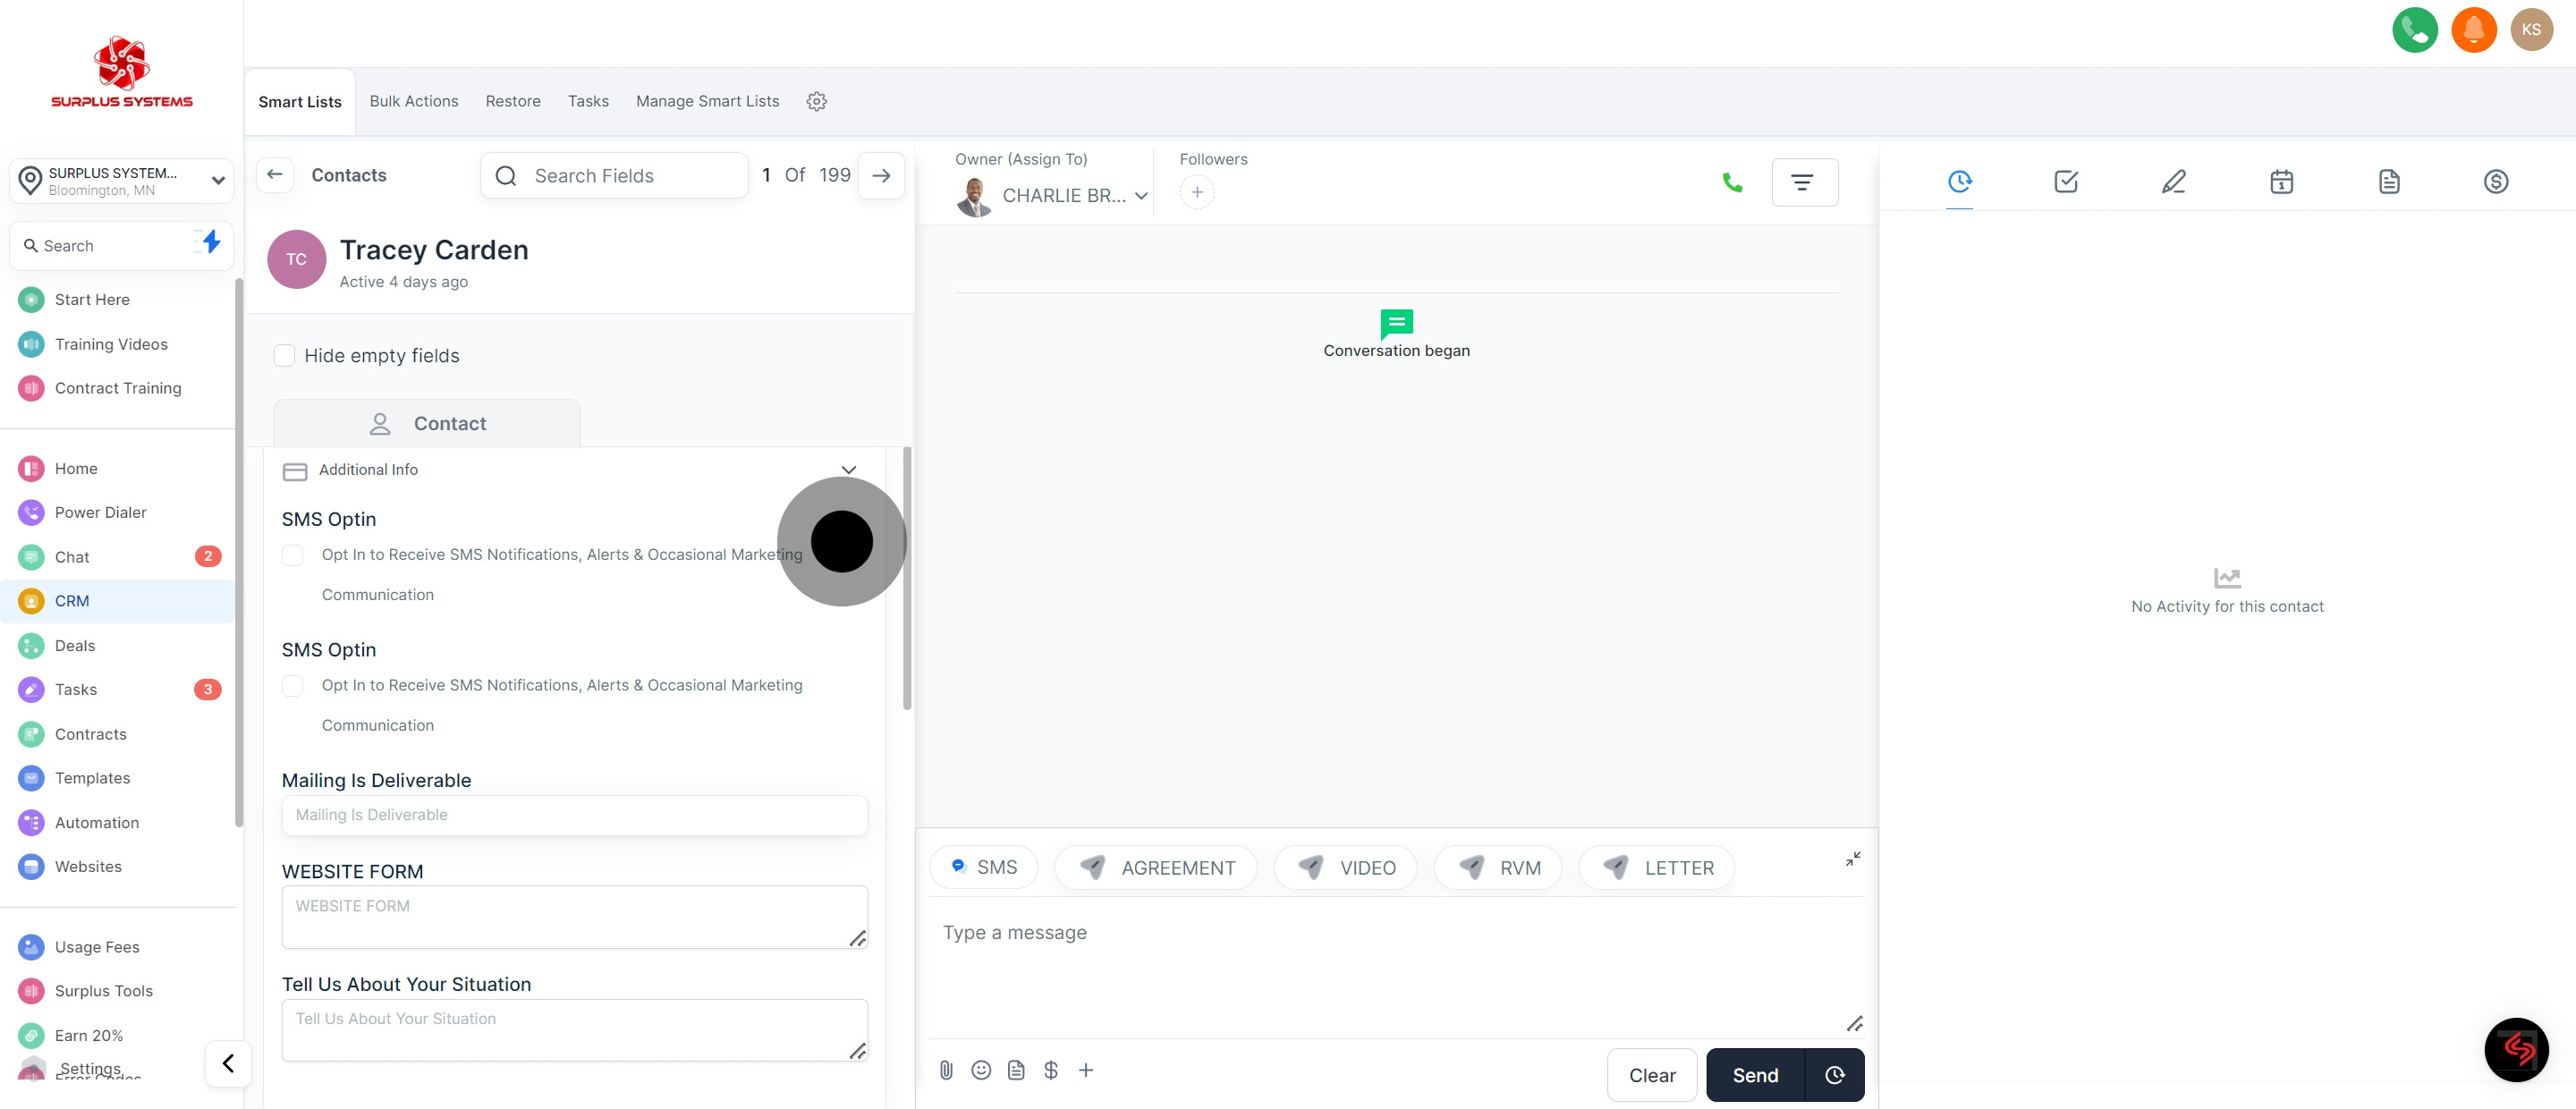The image size is (2576, 1109).
Task: Open the appointments calendar icon in right panel
Action: click(2281, 181)
